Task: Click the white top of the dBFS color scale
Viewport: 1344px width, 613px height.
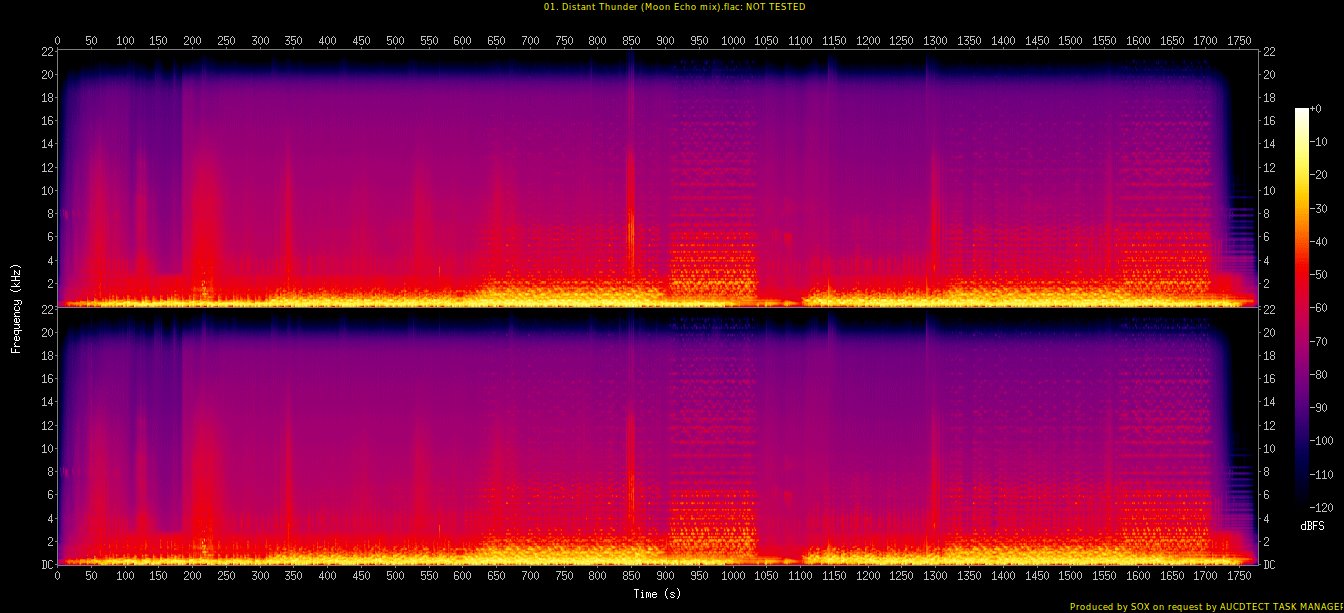Action: (x=1301, y=111)
